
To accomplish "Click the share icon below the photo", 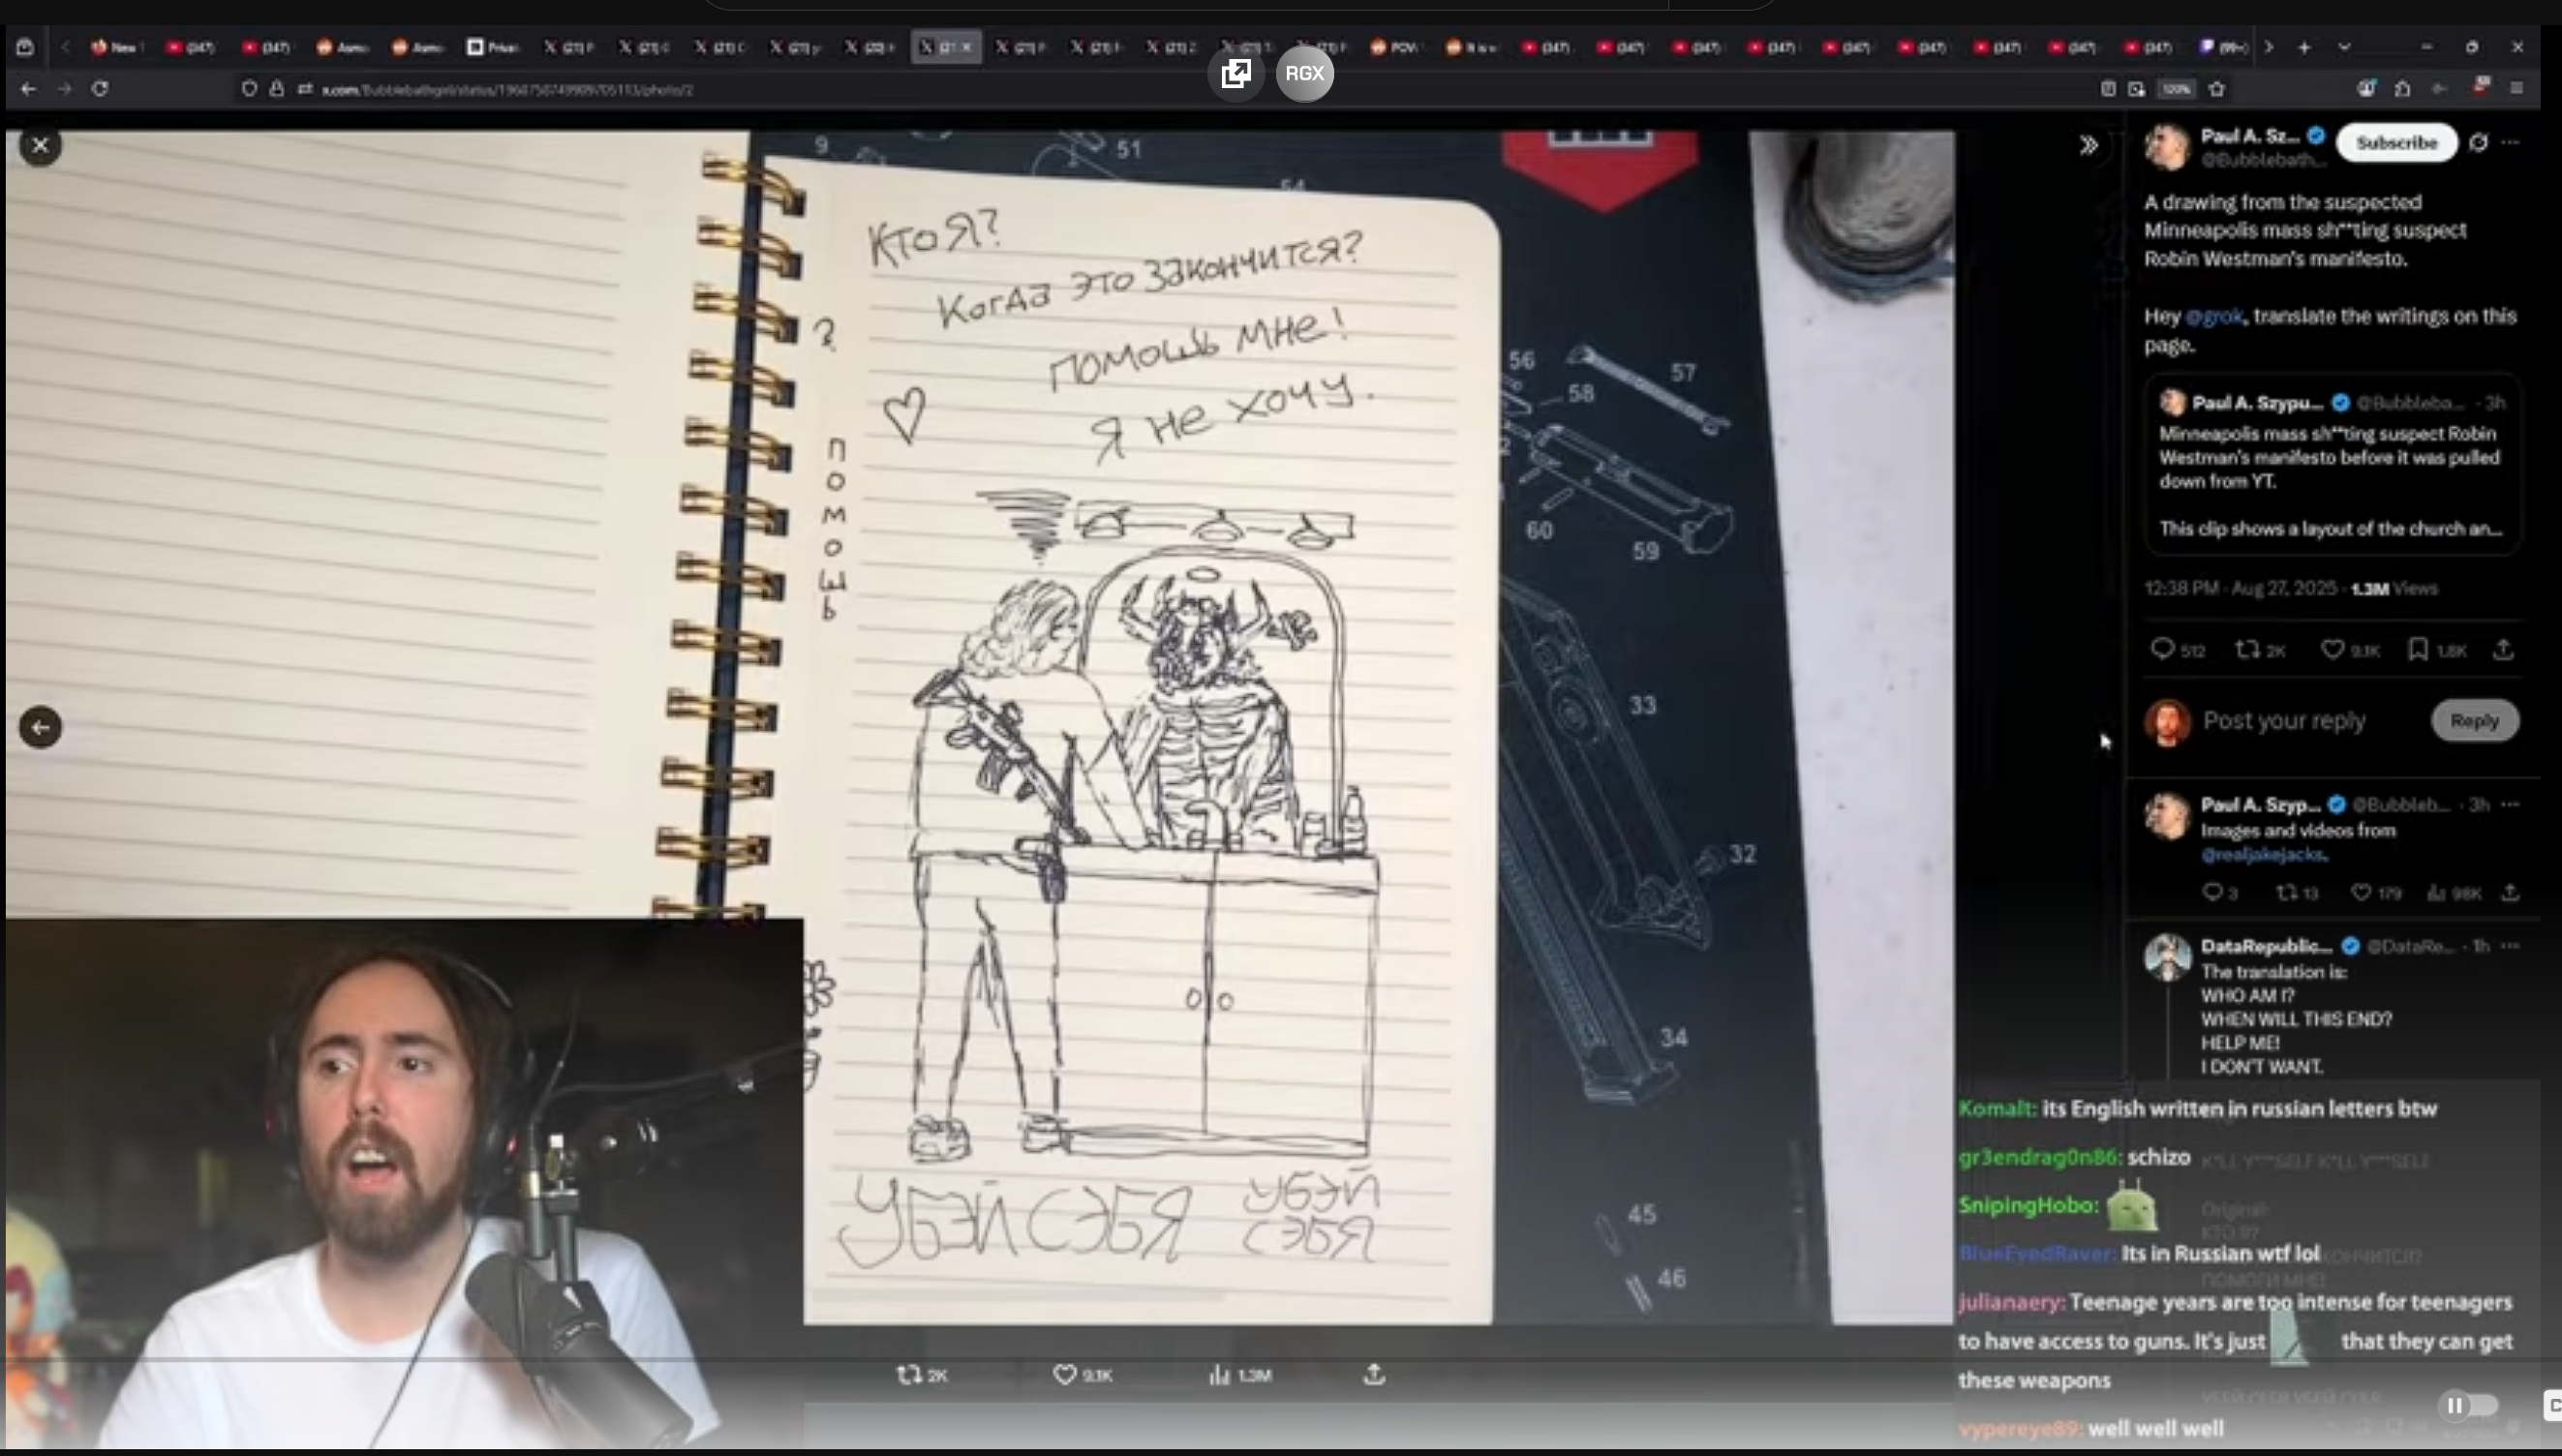I will point(1374,1375).
